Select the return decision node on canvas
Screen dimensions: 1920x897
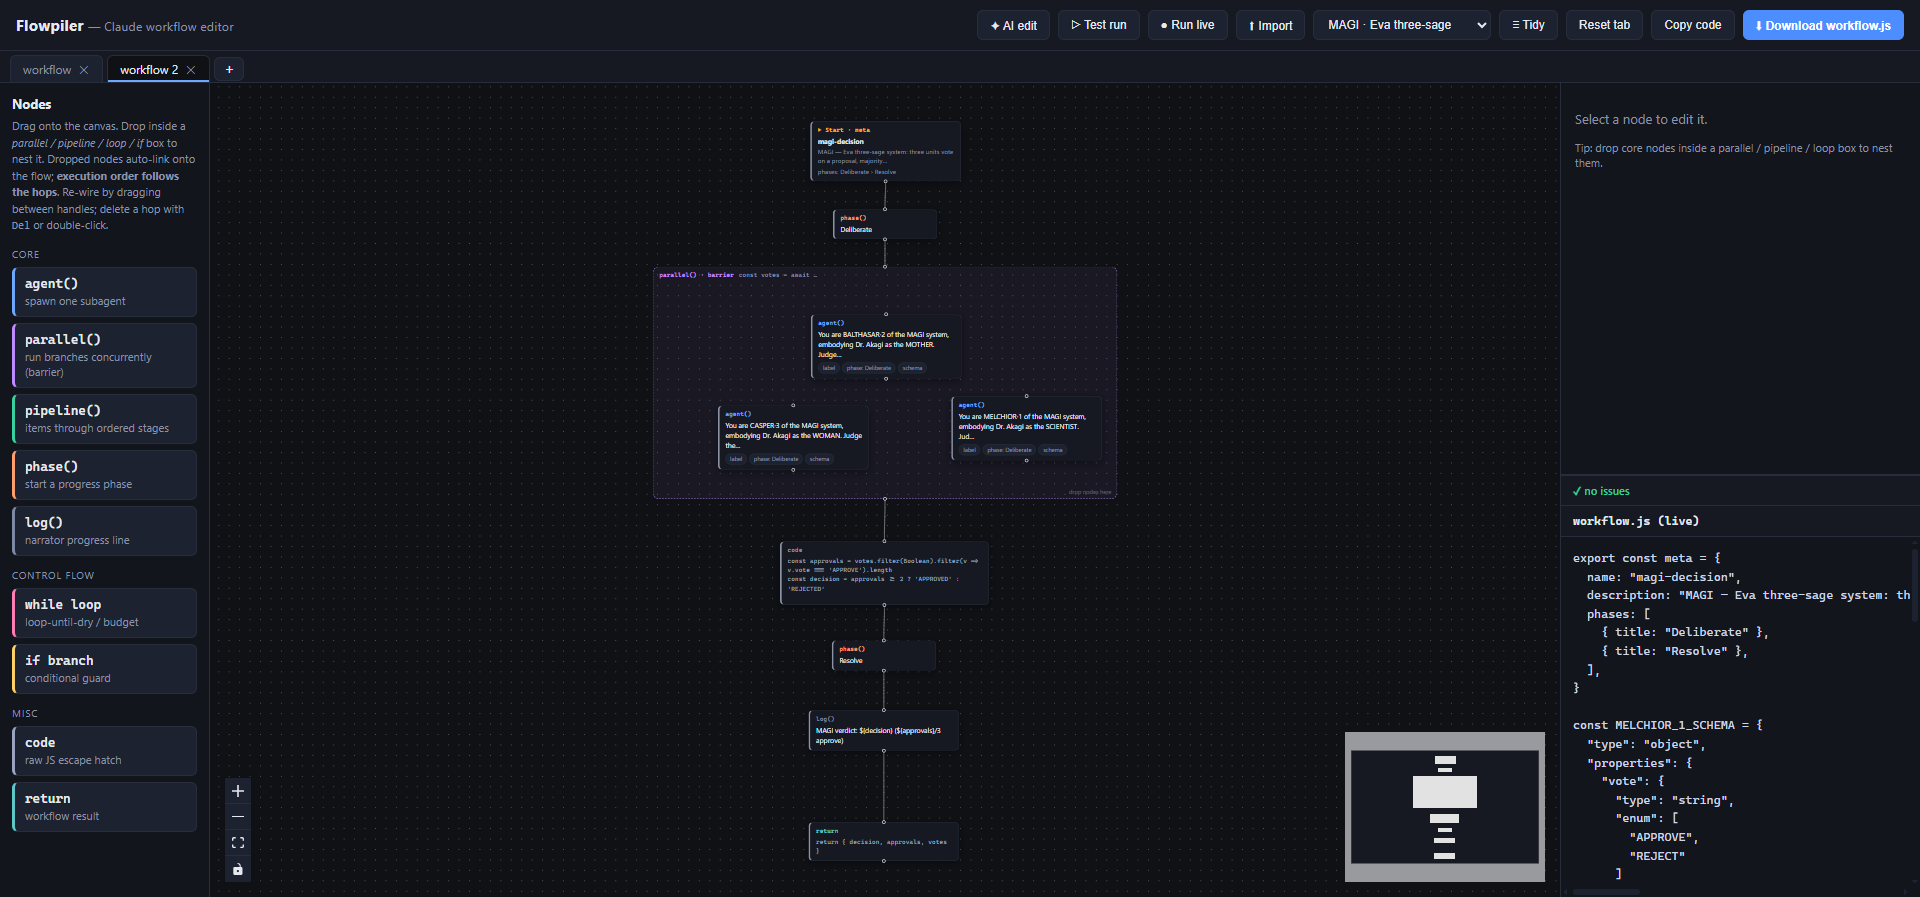point(884,842)
